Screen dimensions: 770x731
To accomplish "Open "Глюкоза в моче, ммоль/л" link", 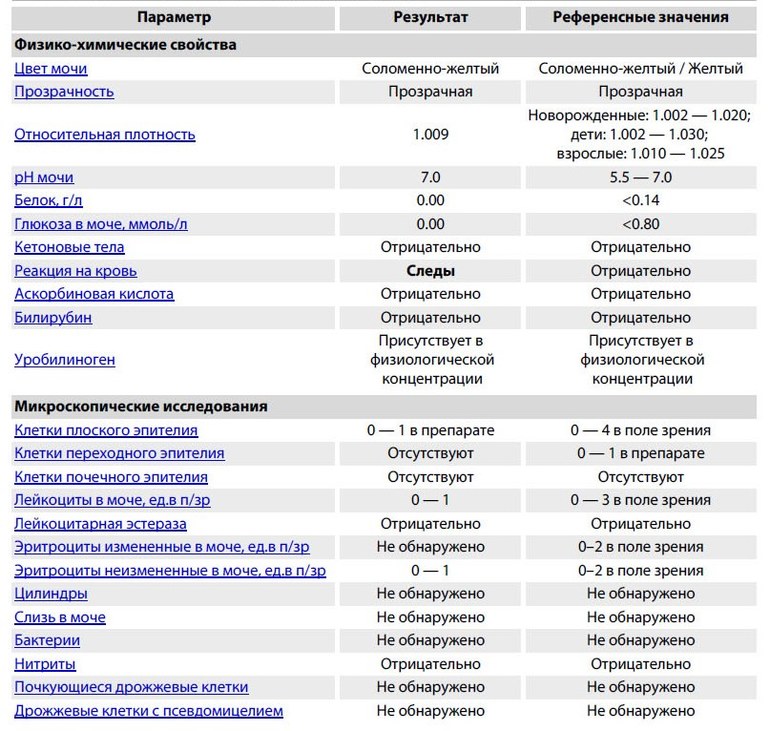I will (101, 224).
